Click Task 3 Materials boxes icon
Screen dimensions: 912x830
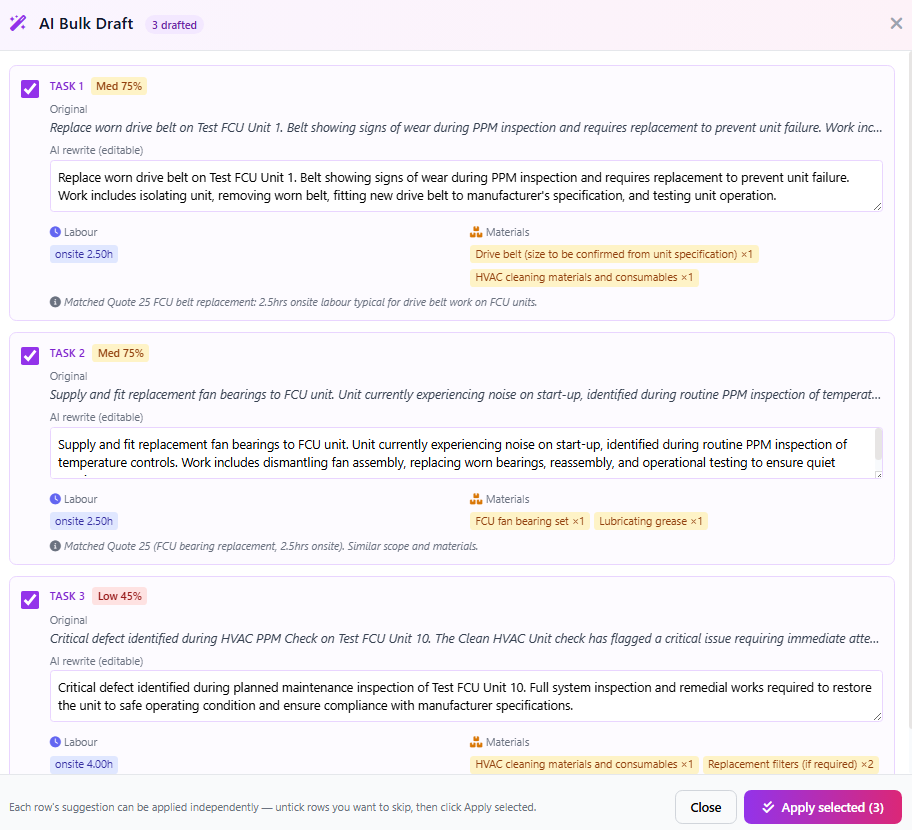tap(476, 742)
